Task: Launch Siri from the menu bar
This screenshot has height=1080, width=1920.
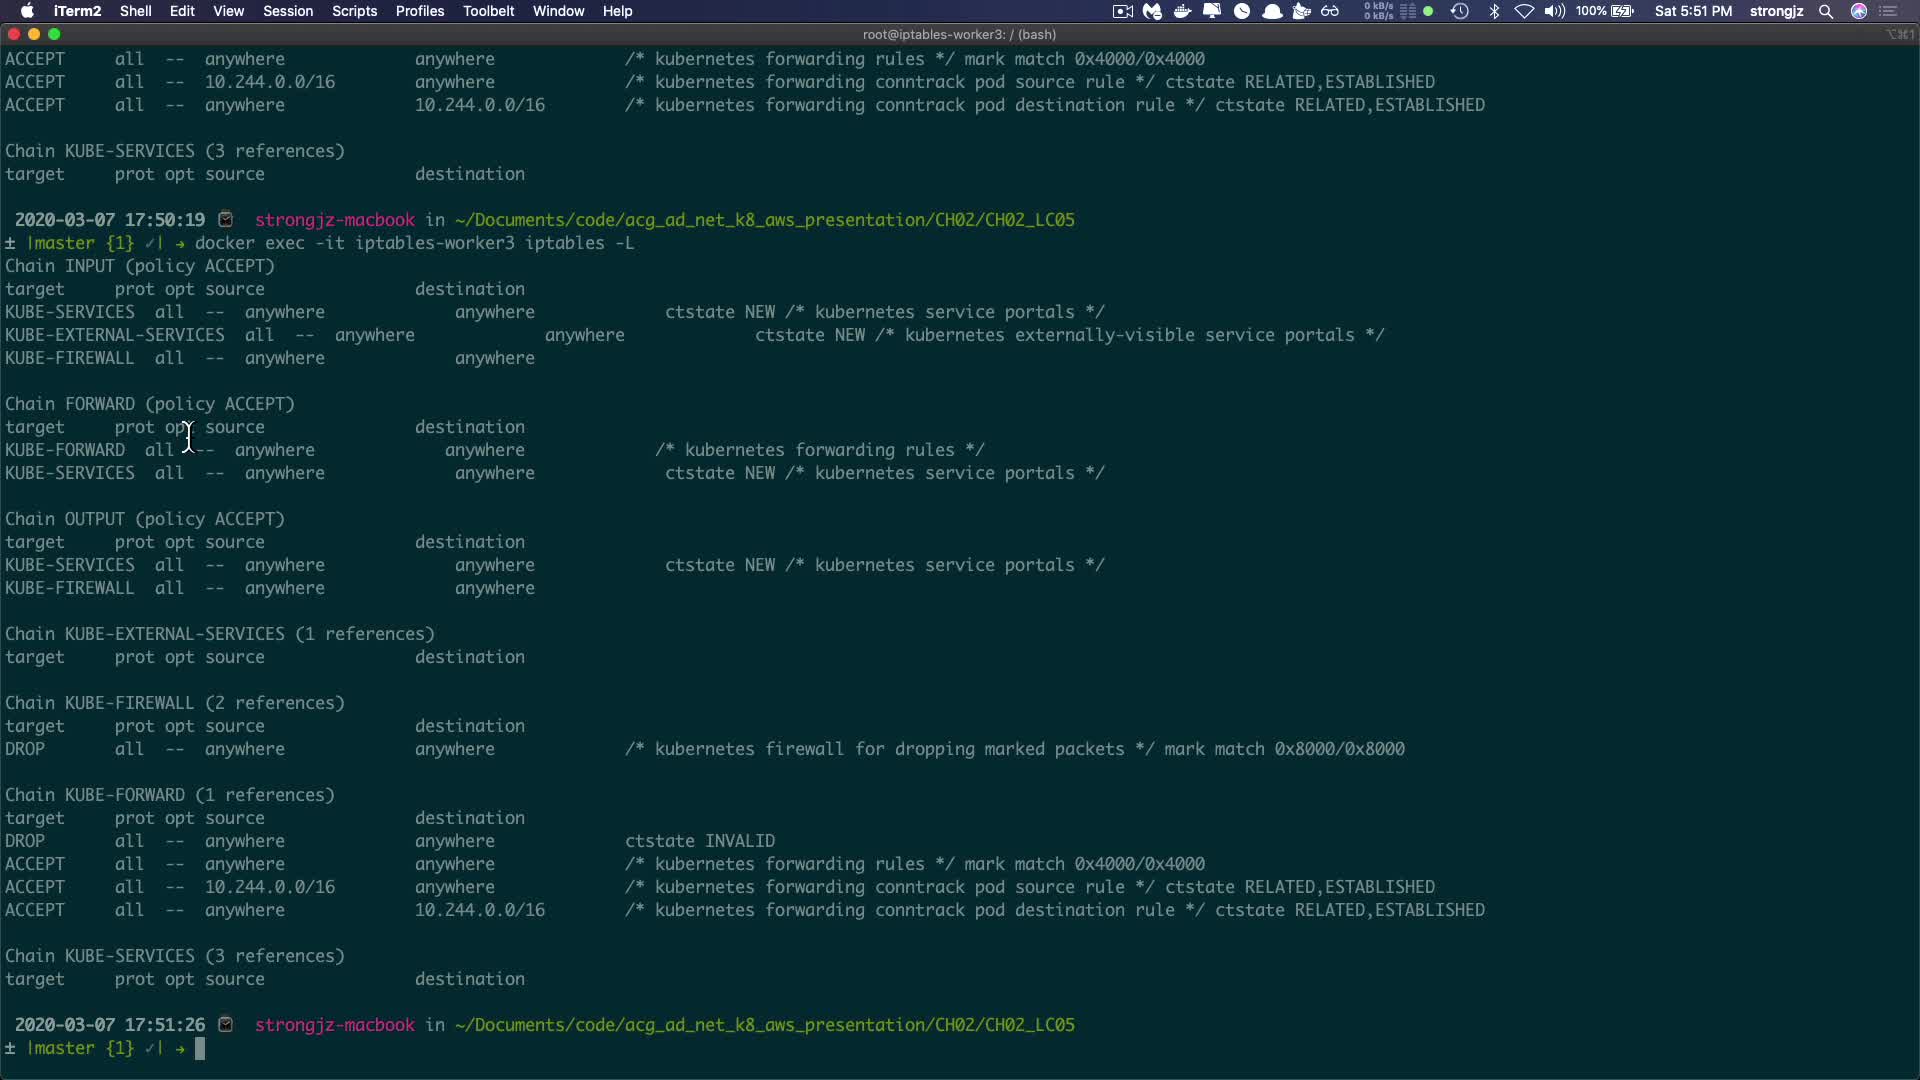Action: (1859, 11)
